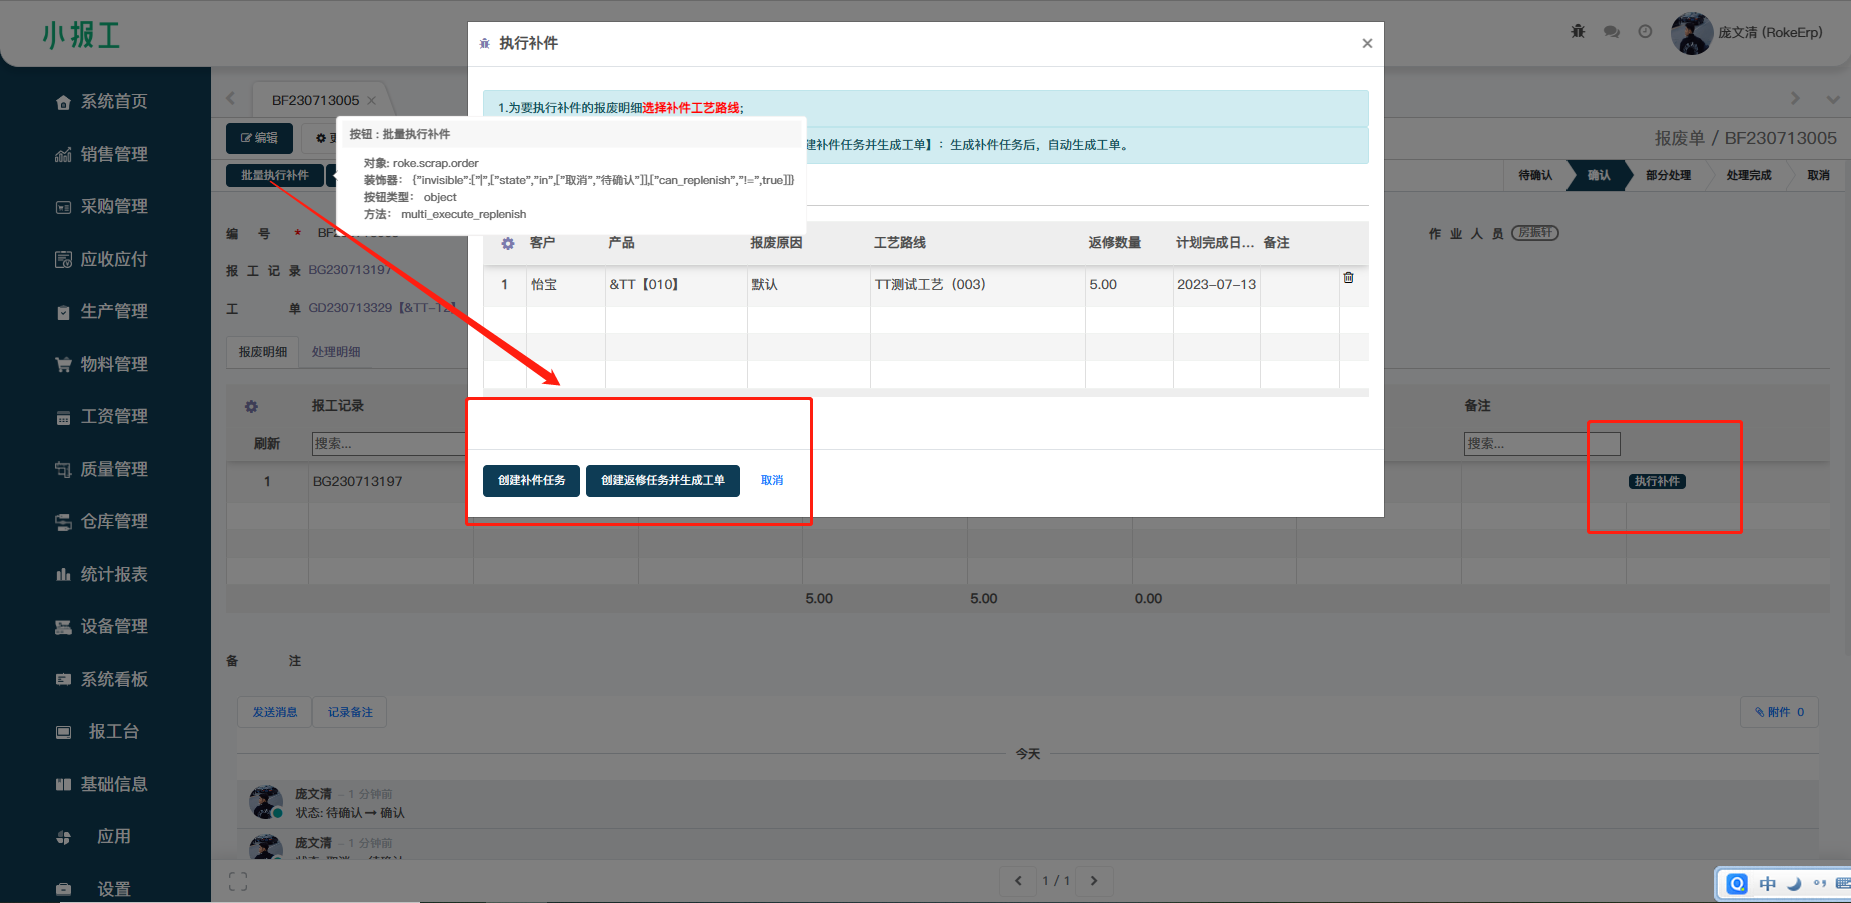Expand the tab list chevron dropdown
This screenshot has width=1851, height=903.
tap(1832, 99)
